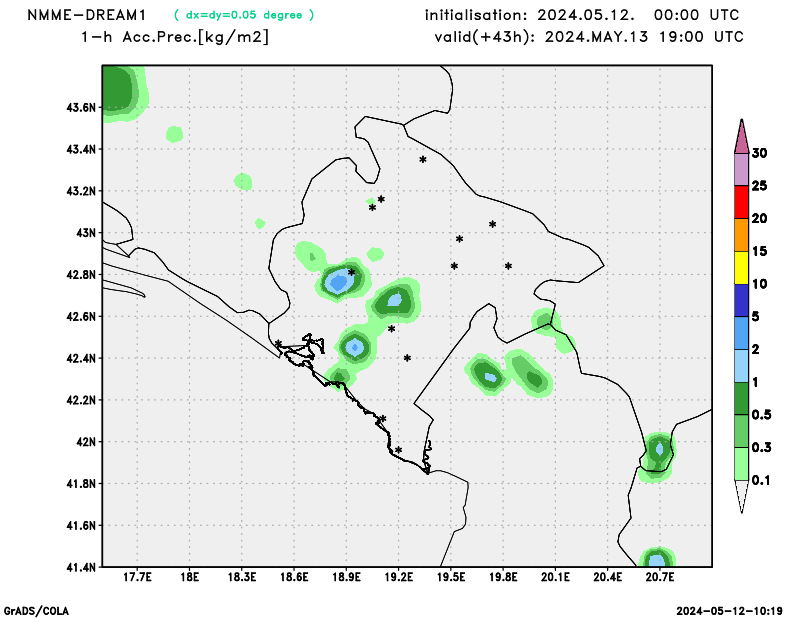
Task: Click the 41.4N latitude label
Action: tap(81, 567)
